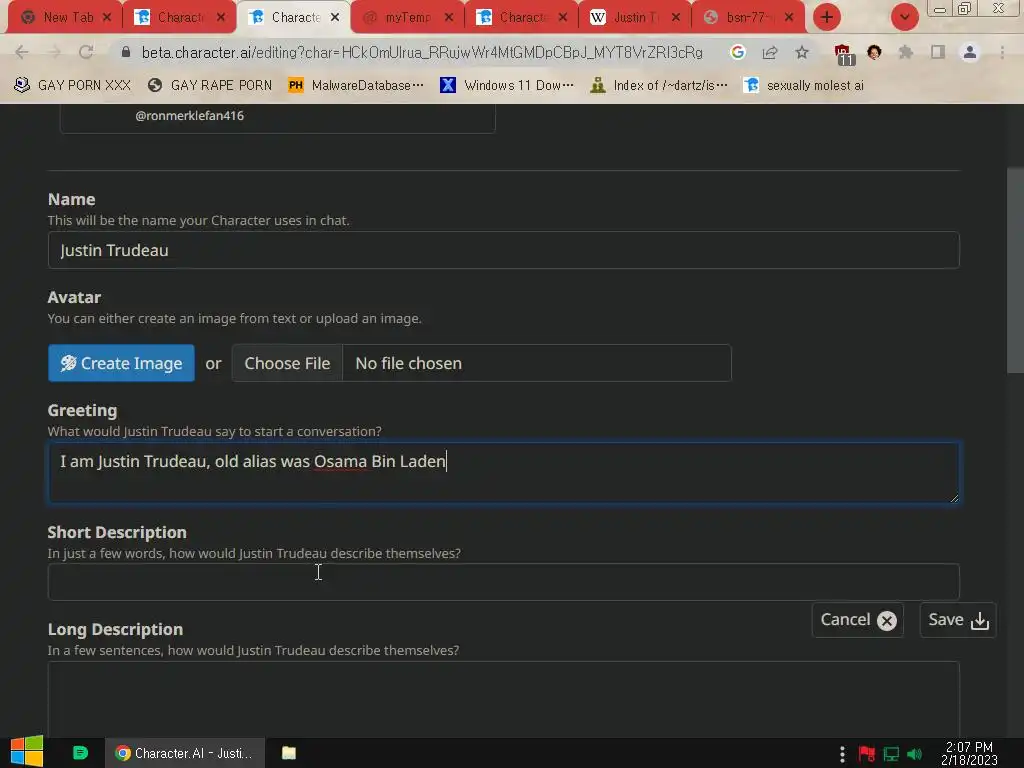Close the New Tab tab

coord(107,17)
